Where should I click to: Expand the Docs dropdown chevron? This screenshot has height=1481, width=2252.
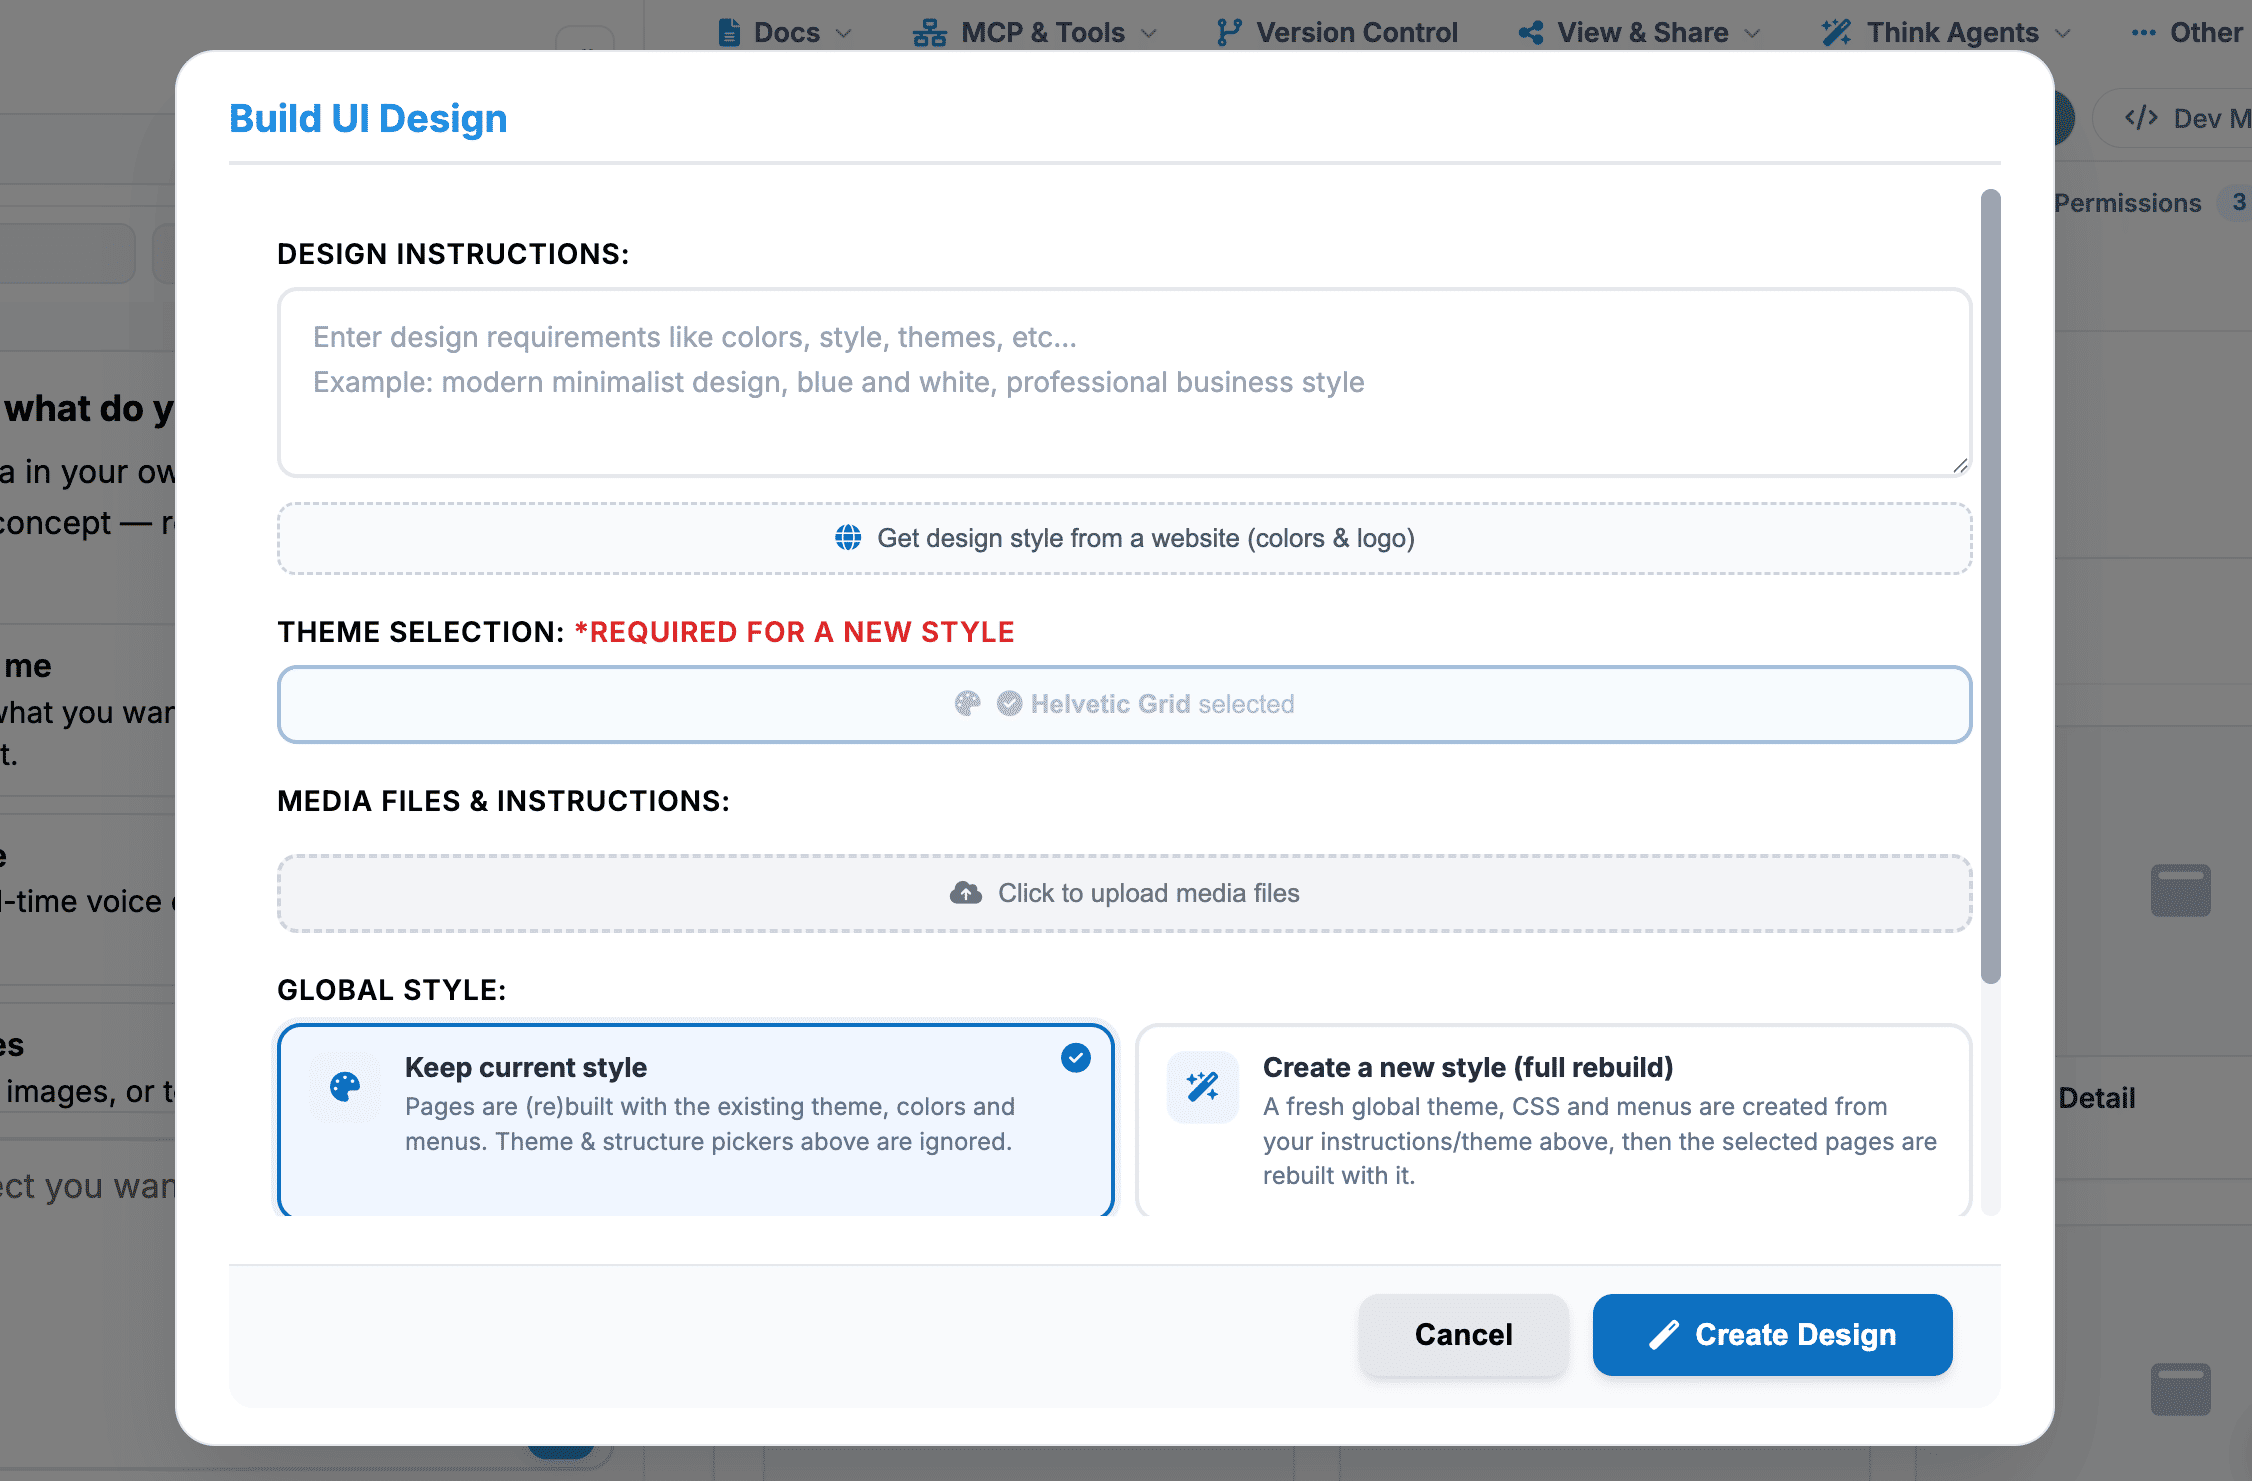point(844,34)
